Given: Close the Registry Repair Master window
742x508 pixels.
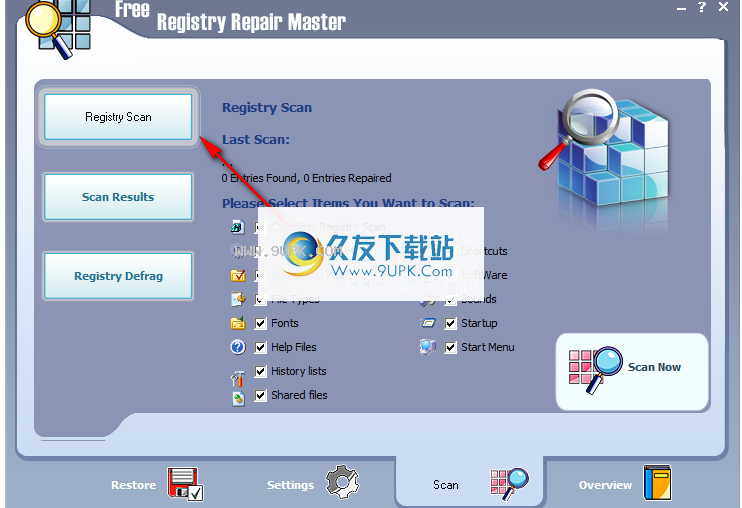Looking at the screenshot, I should [x=724, y=7].
